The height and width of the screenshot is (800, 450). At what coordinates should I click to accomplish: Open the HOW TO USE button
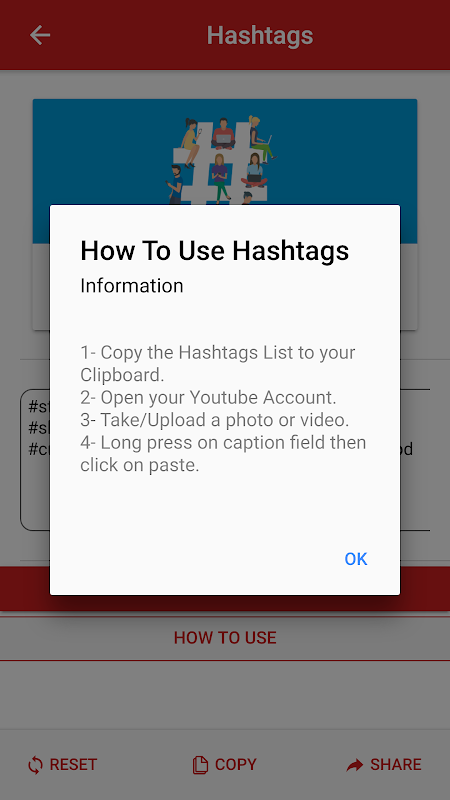tap(225, 638)
